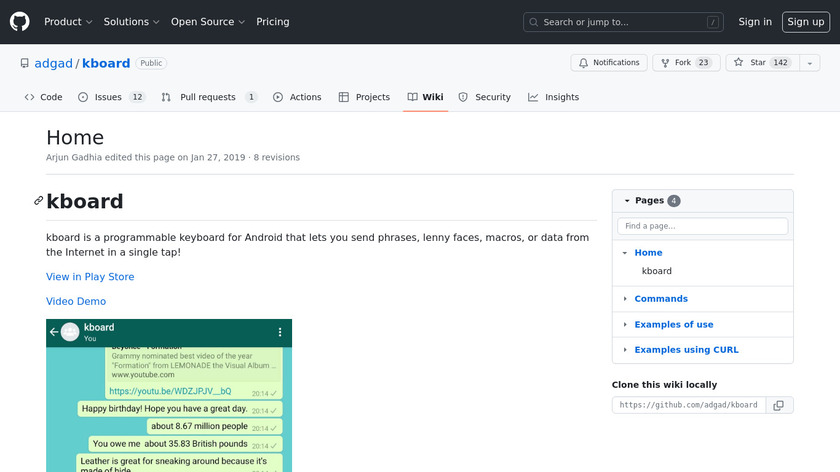Open Notifications for this repository

pos(609,63)
